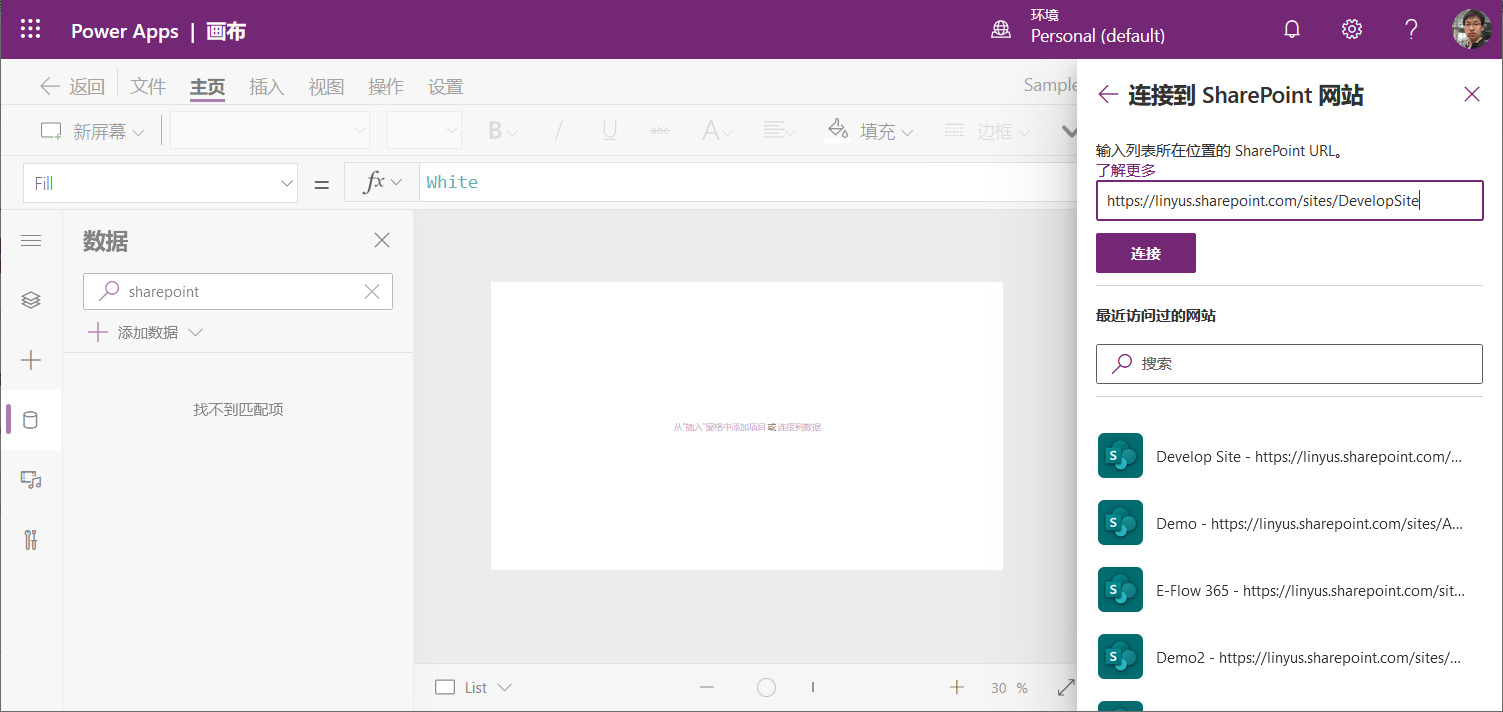The image size is (1503, 712).
Task: Close the 数据 panel
Action: pyautogui.click(x=382, y=240)
